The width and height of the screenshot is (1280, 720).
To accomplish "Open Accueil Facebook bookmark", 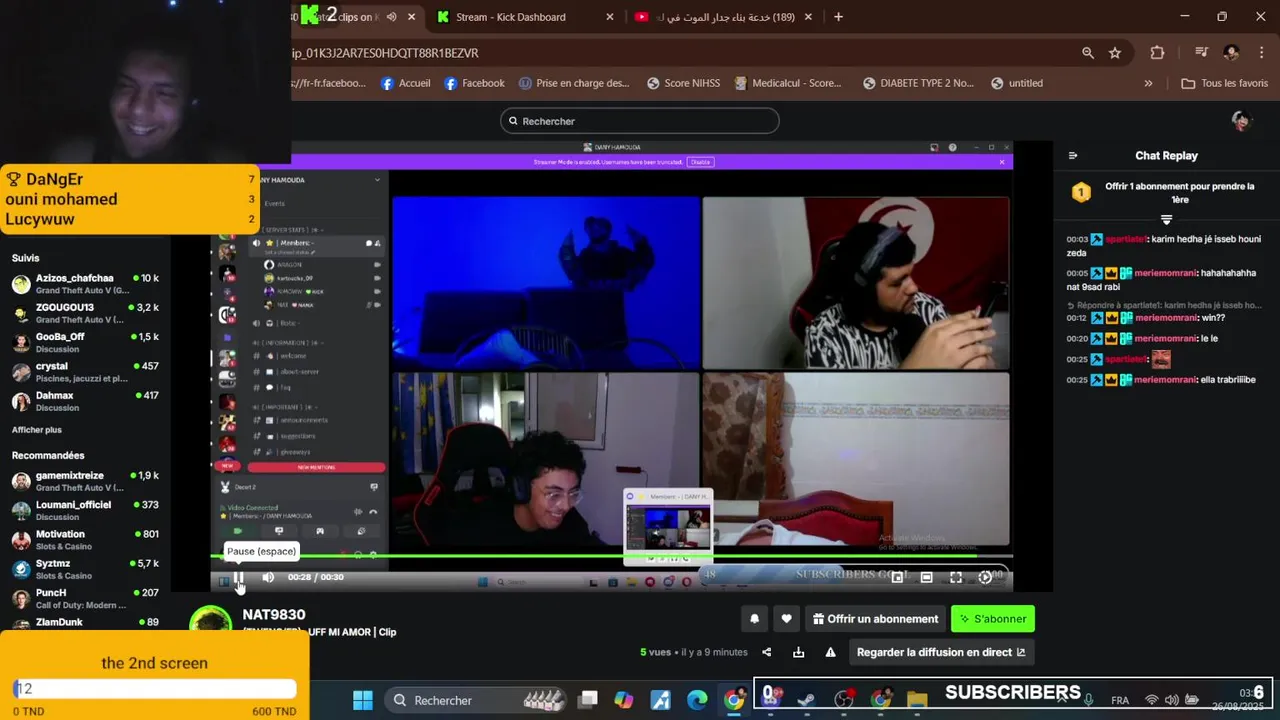I will coord(405,84).
